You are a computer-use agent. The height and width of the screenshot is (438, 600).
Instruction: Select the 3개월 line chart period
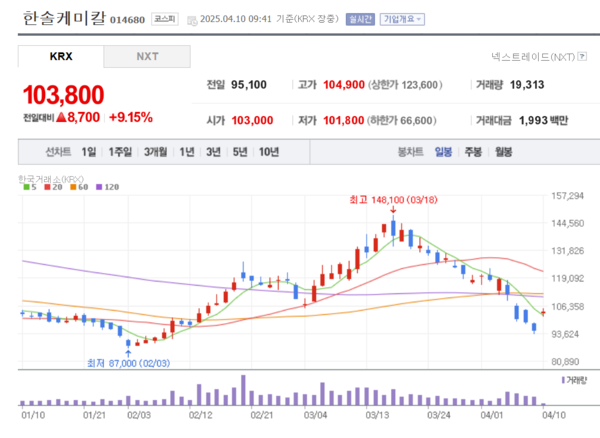coord(155,152)
